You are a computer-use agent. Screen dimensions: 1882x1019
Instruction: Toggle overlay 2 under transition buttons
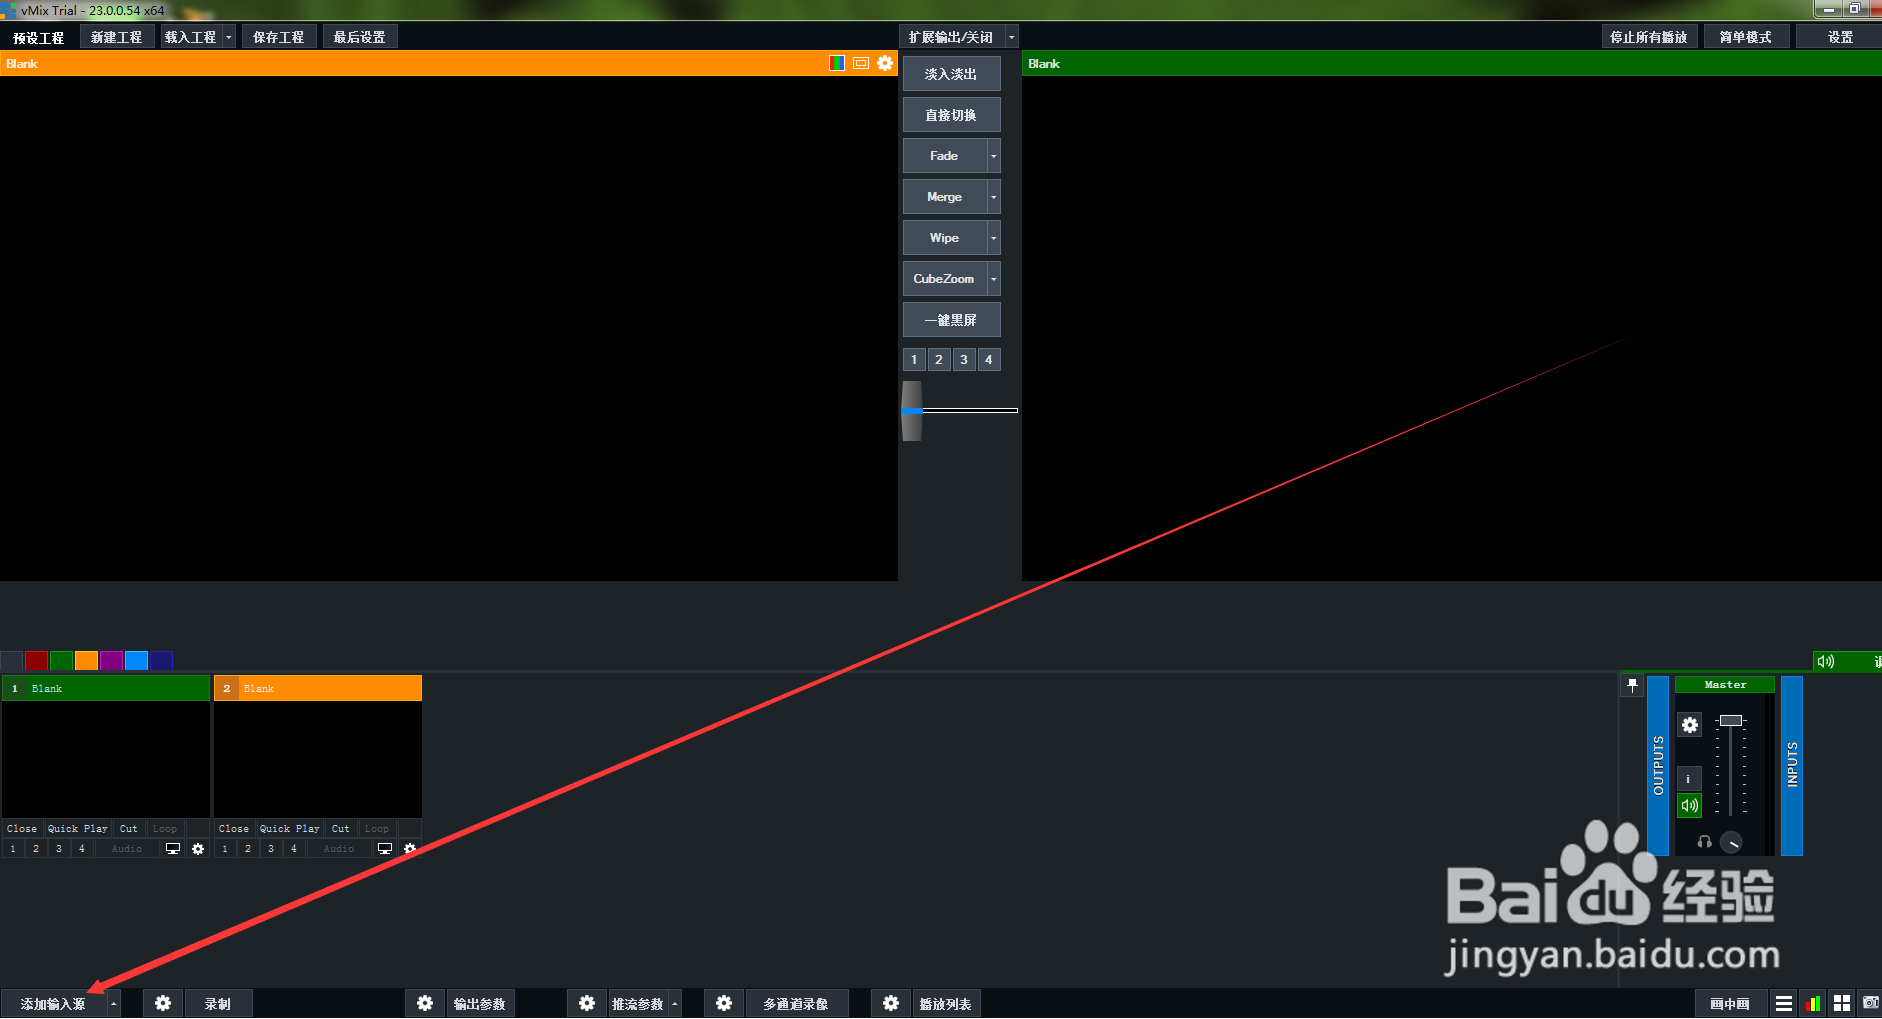[939, 359]
